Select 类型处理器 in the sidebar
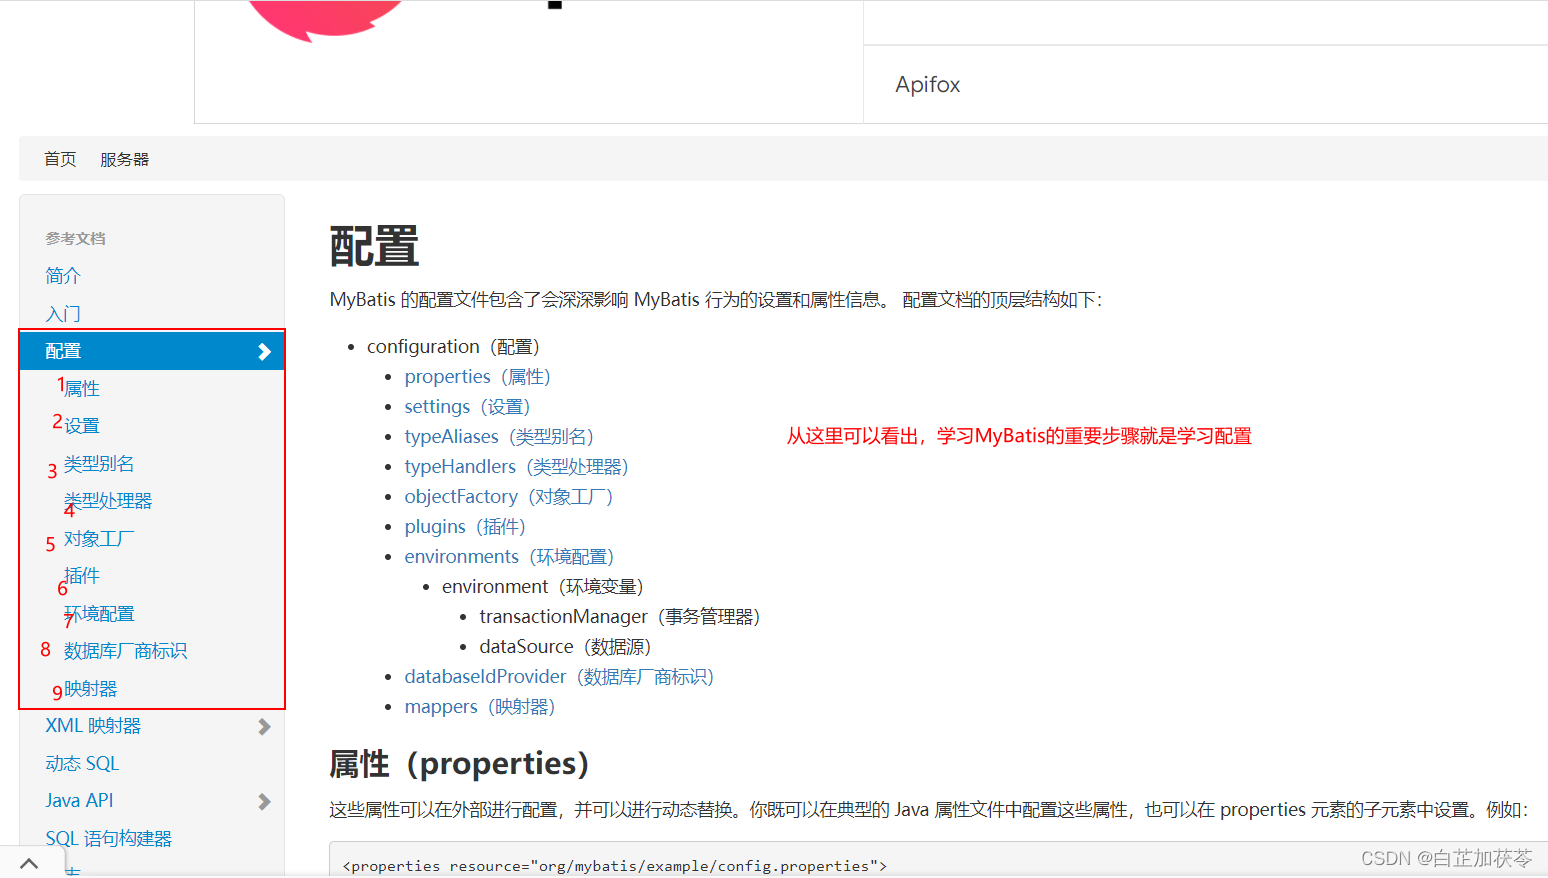This screenshot has height=878, width=1548. [x=108, y=500]
